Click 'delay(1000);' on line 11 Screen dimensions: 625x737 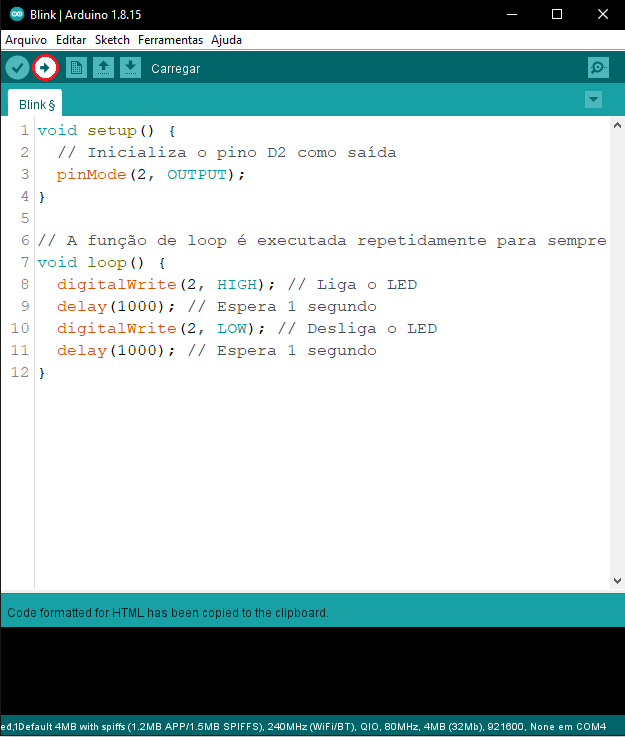click(116, 351)
